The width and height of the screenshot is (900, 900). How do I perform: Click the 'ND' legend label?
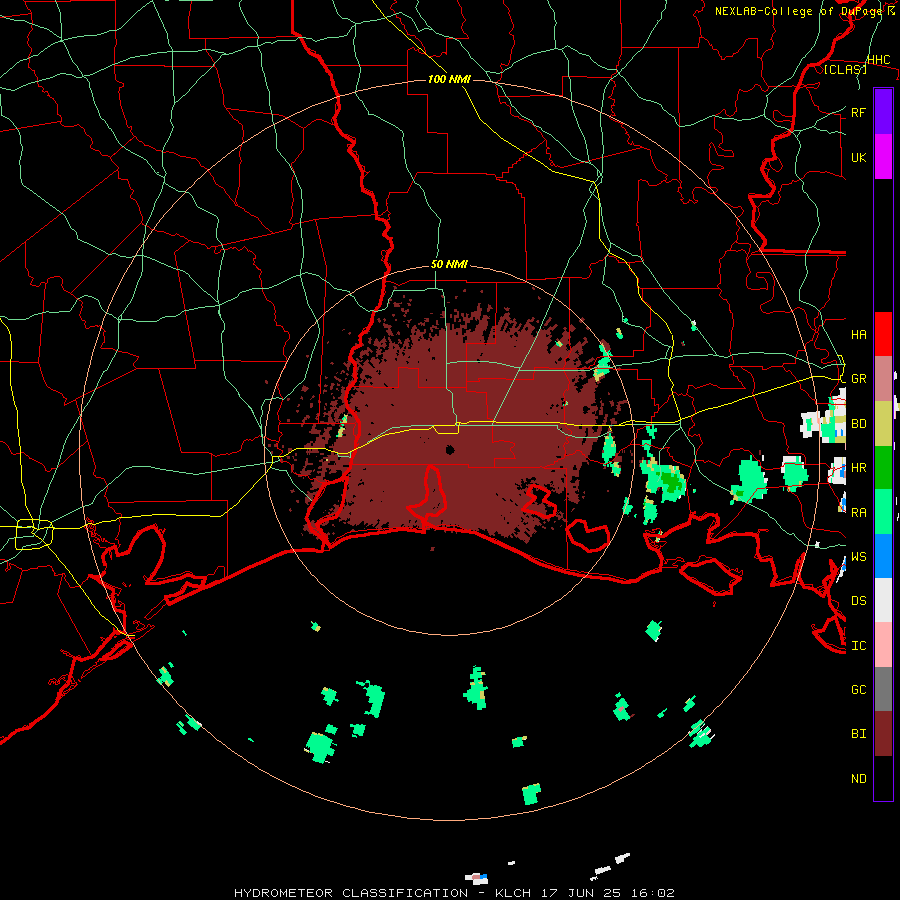tap(858, 778)
